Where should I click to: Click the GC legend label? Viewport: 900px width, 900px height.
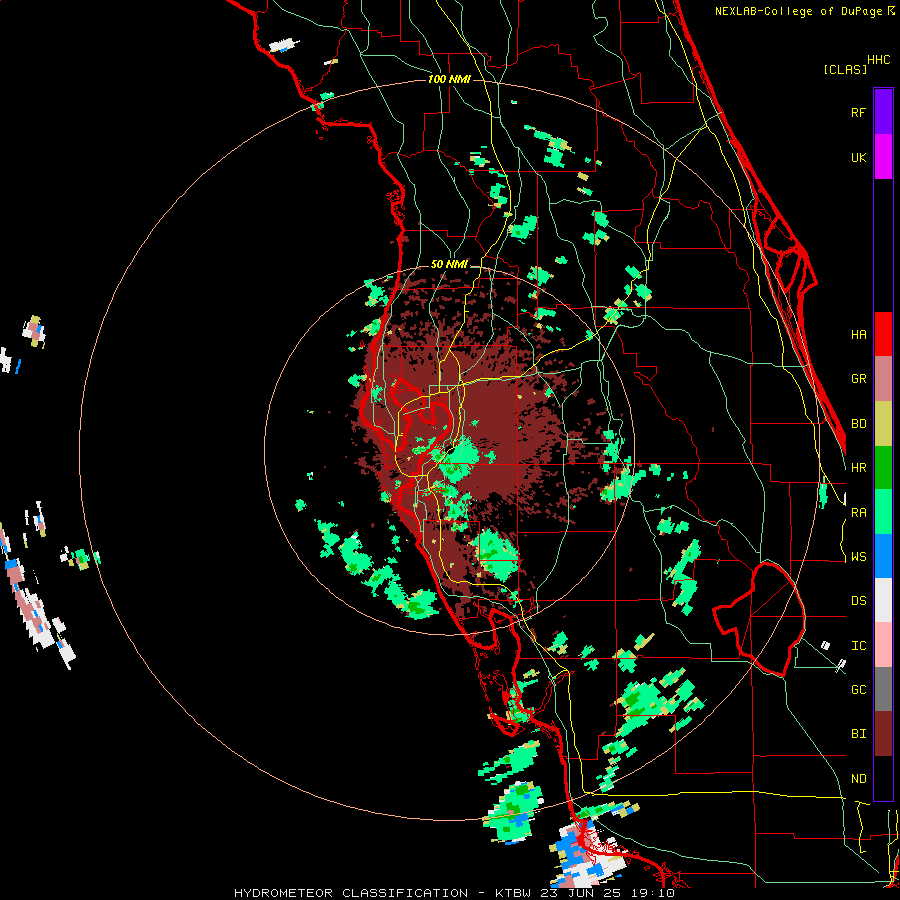pos(858,690)
